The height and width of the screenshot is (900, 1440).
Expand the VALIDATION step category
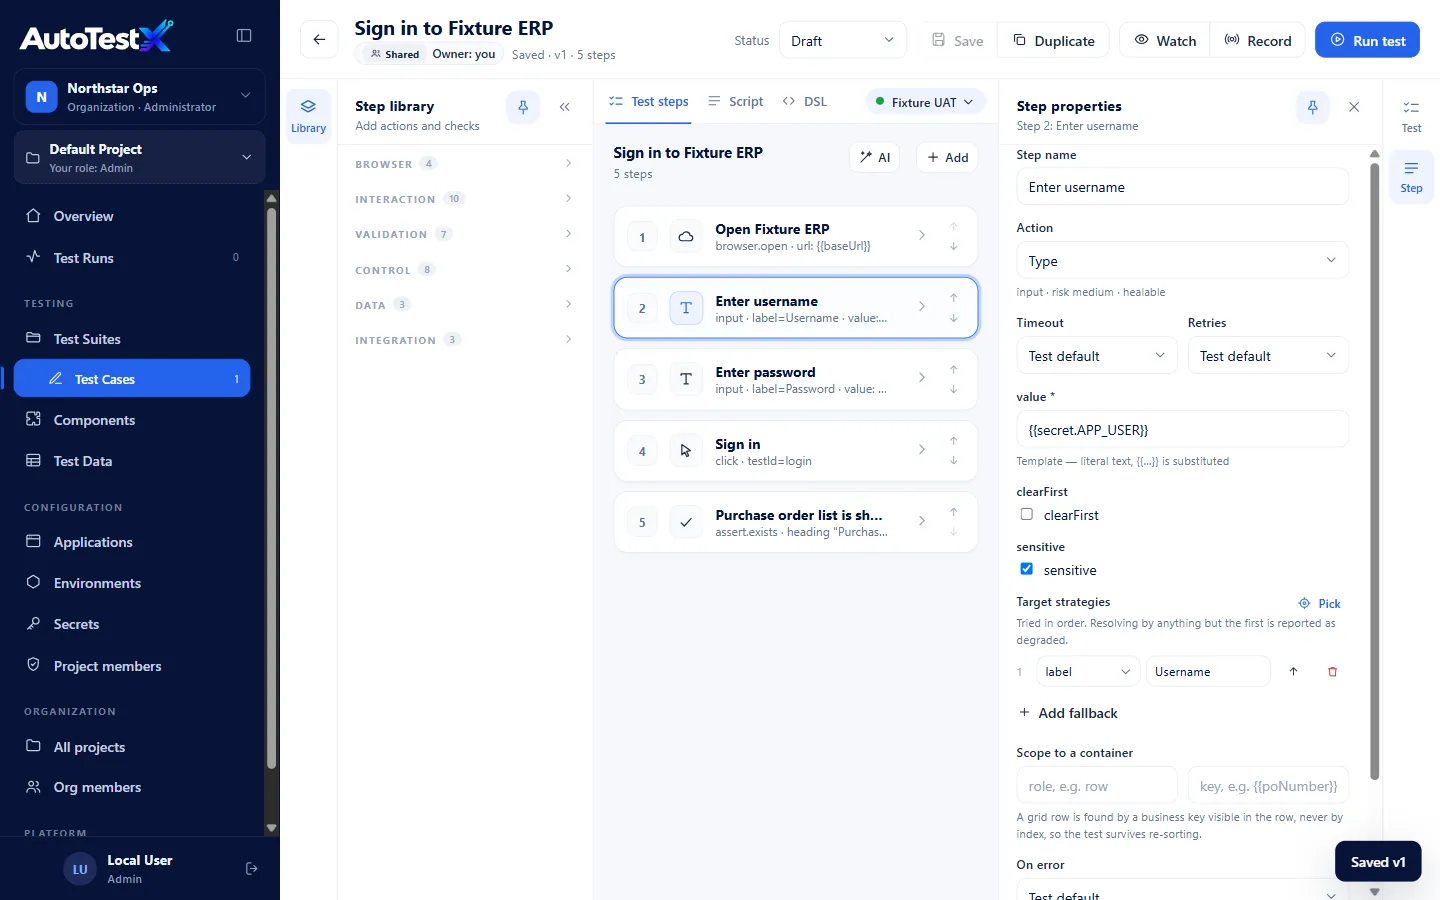(x=464, y=234)
